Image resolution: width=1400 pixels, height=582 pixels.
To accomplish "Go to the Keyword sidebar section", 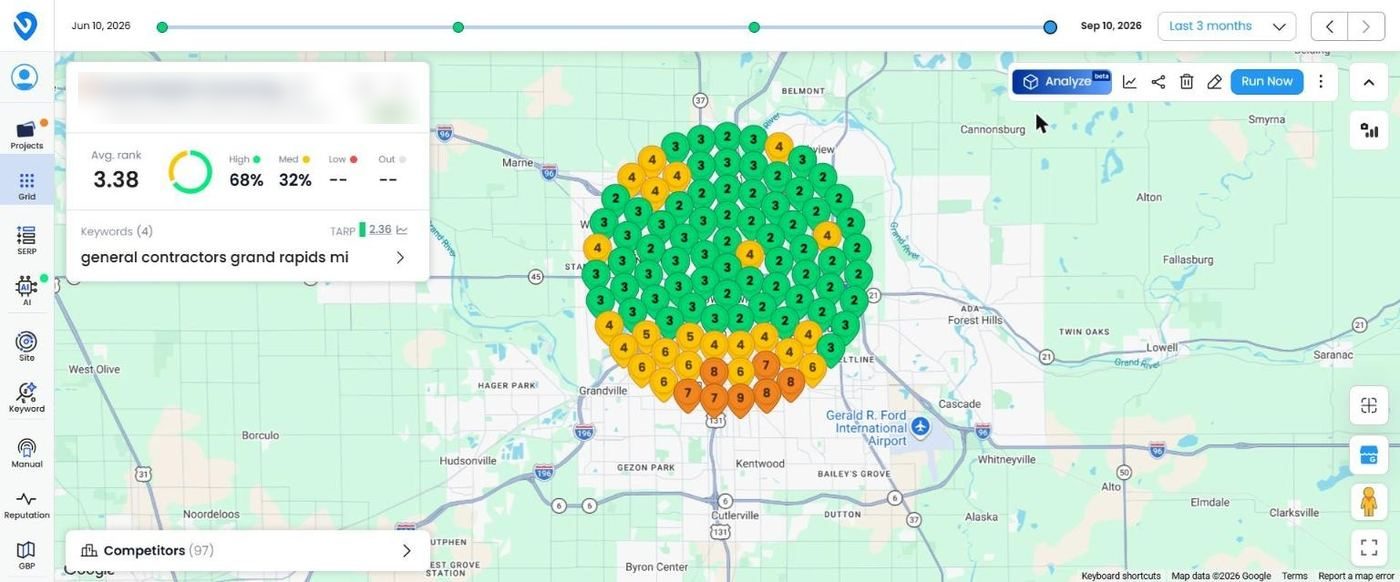I will (x=27, y=397).
